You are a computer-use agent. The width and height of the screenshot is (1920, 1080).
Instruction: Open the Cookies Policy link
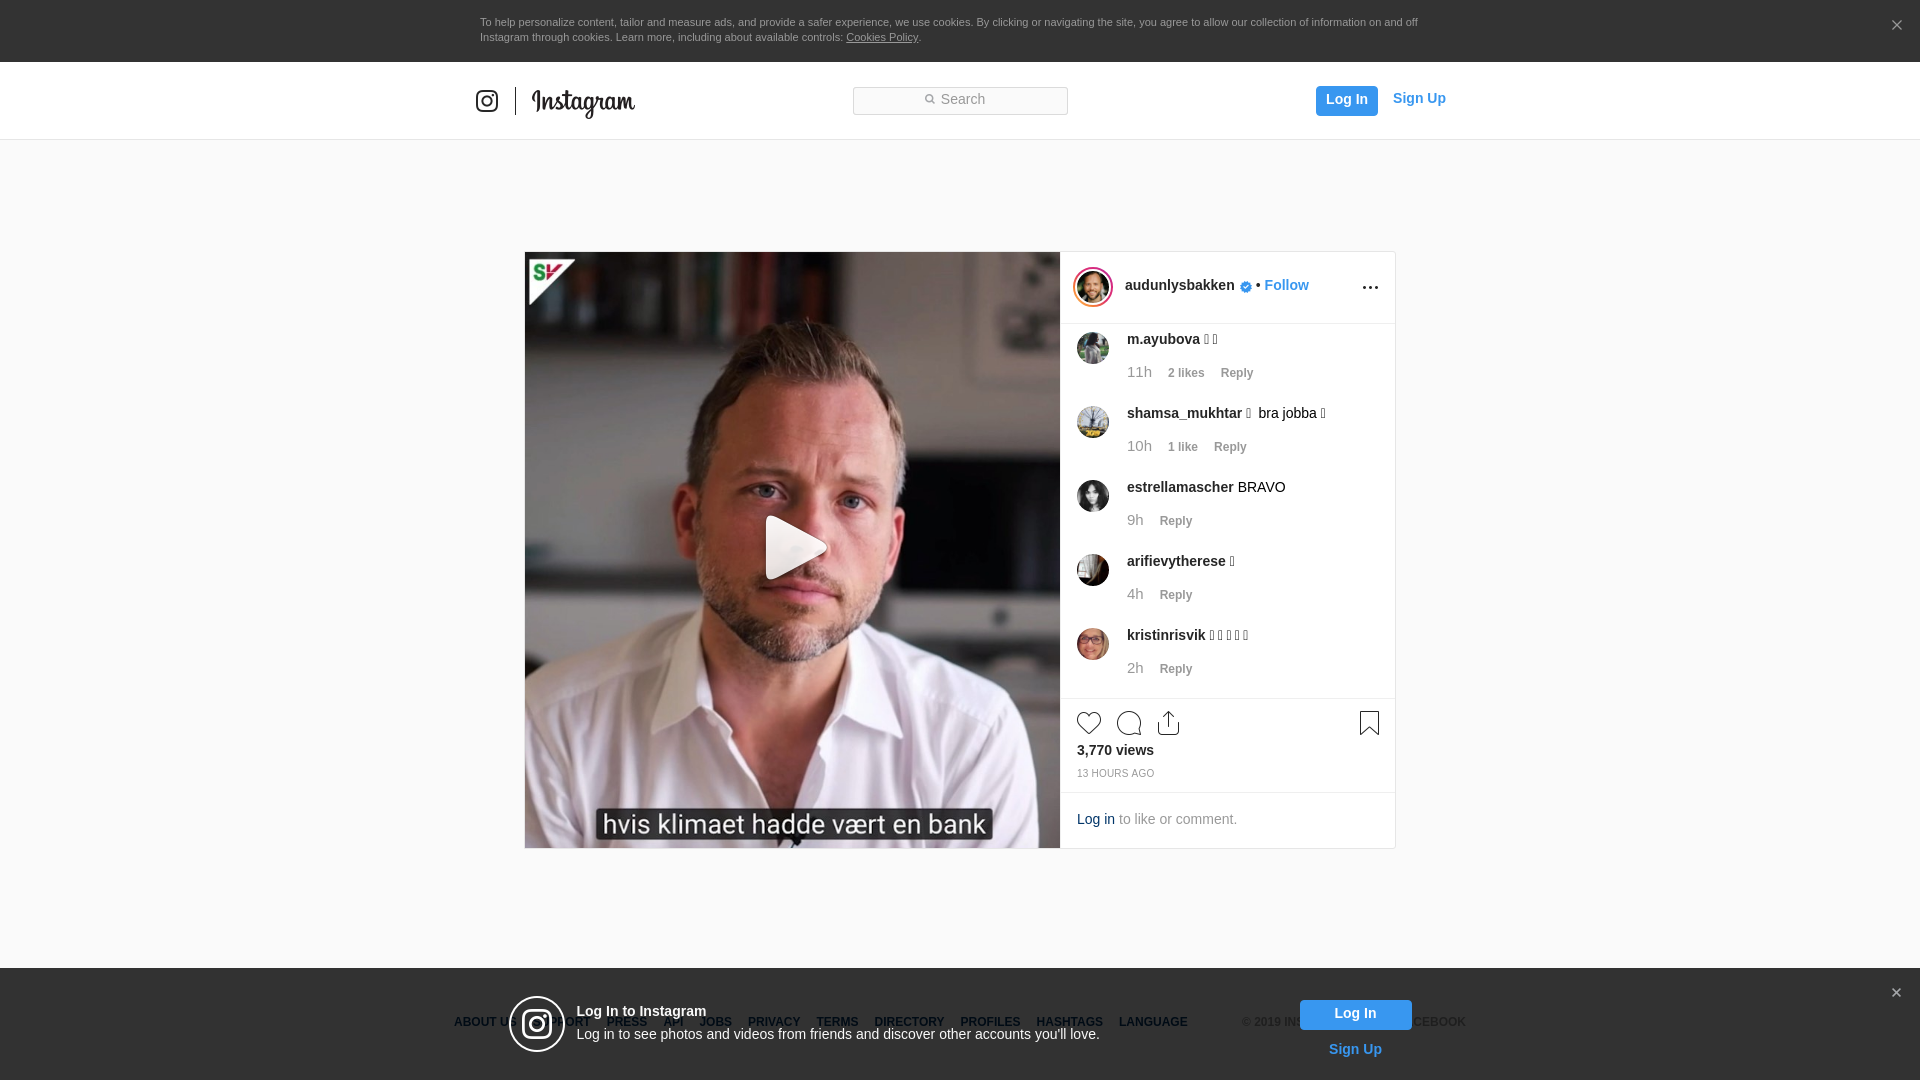click(x=881, y=37)
